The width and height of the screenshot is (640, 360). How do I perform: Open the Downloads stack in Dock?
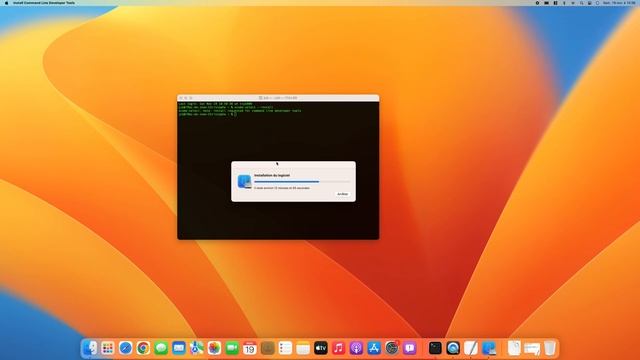point(532,348)
